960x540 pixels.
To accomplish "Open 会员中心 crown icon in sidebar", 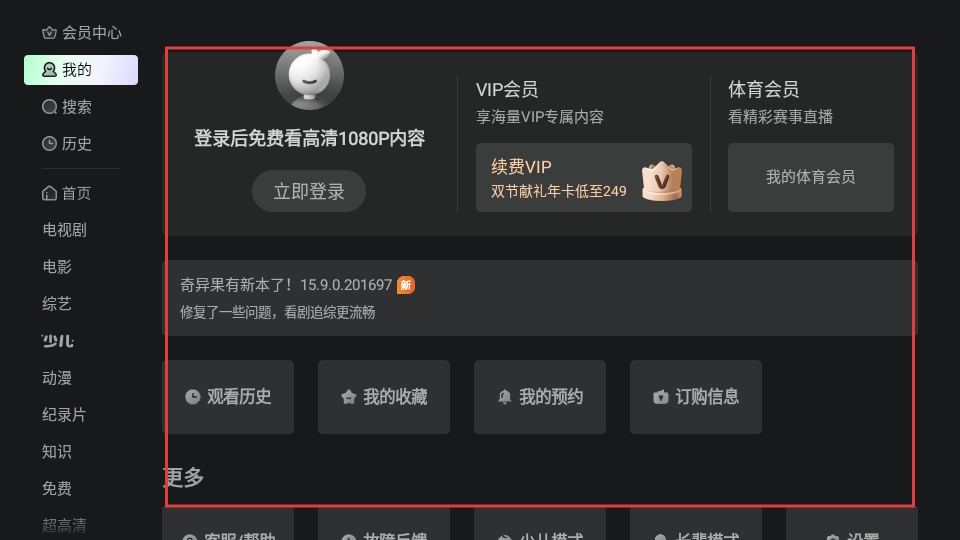I will point(49,32).
